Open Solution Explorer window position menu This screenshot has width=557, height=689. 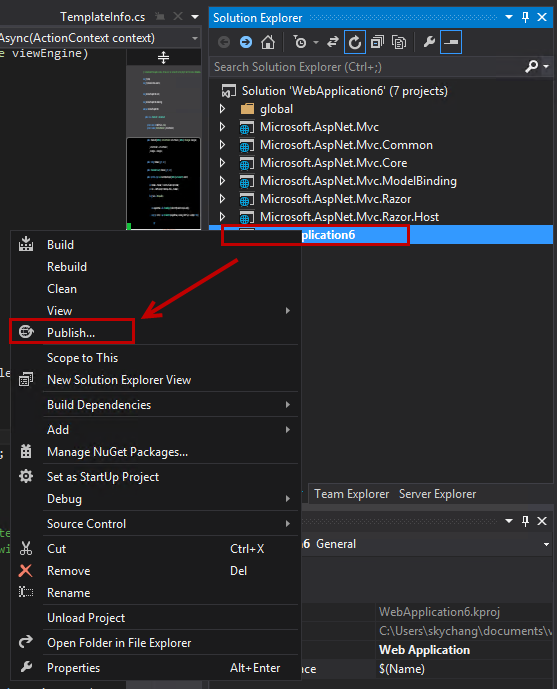(x=509, y=17)
